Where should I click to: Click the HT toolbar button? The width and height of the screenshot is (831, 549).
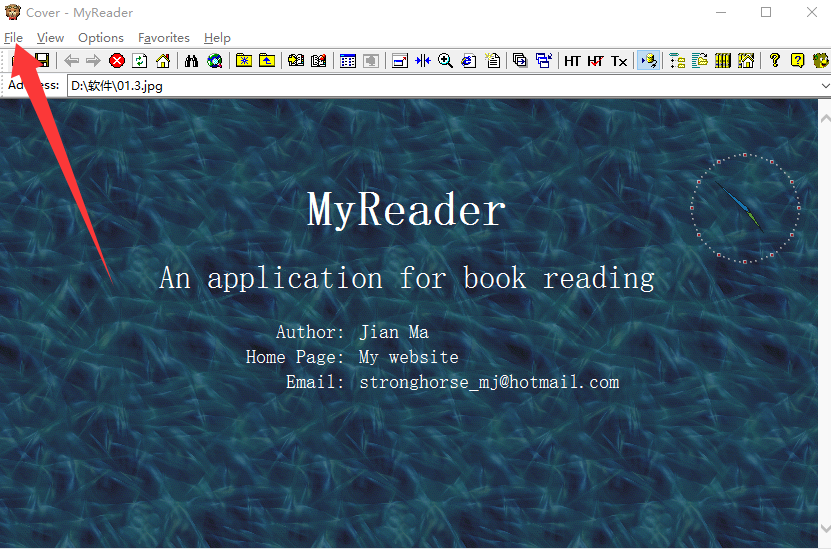click(572, 61)
